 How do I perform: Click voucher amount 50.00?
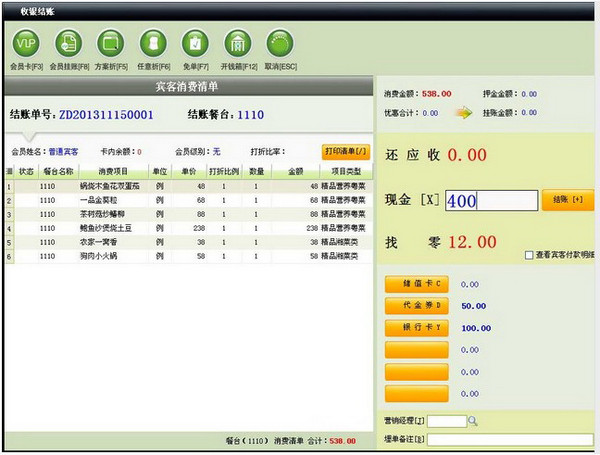point(474,306)
